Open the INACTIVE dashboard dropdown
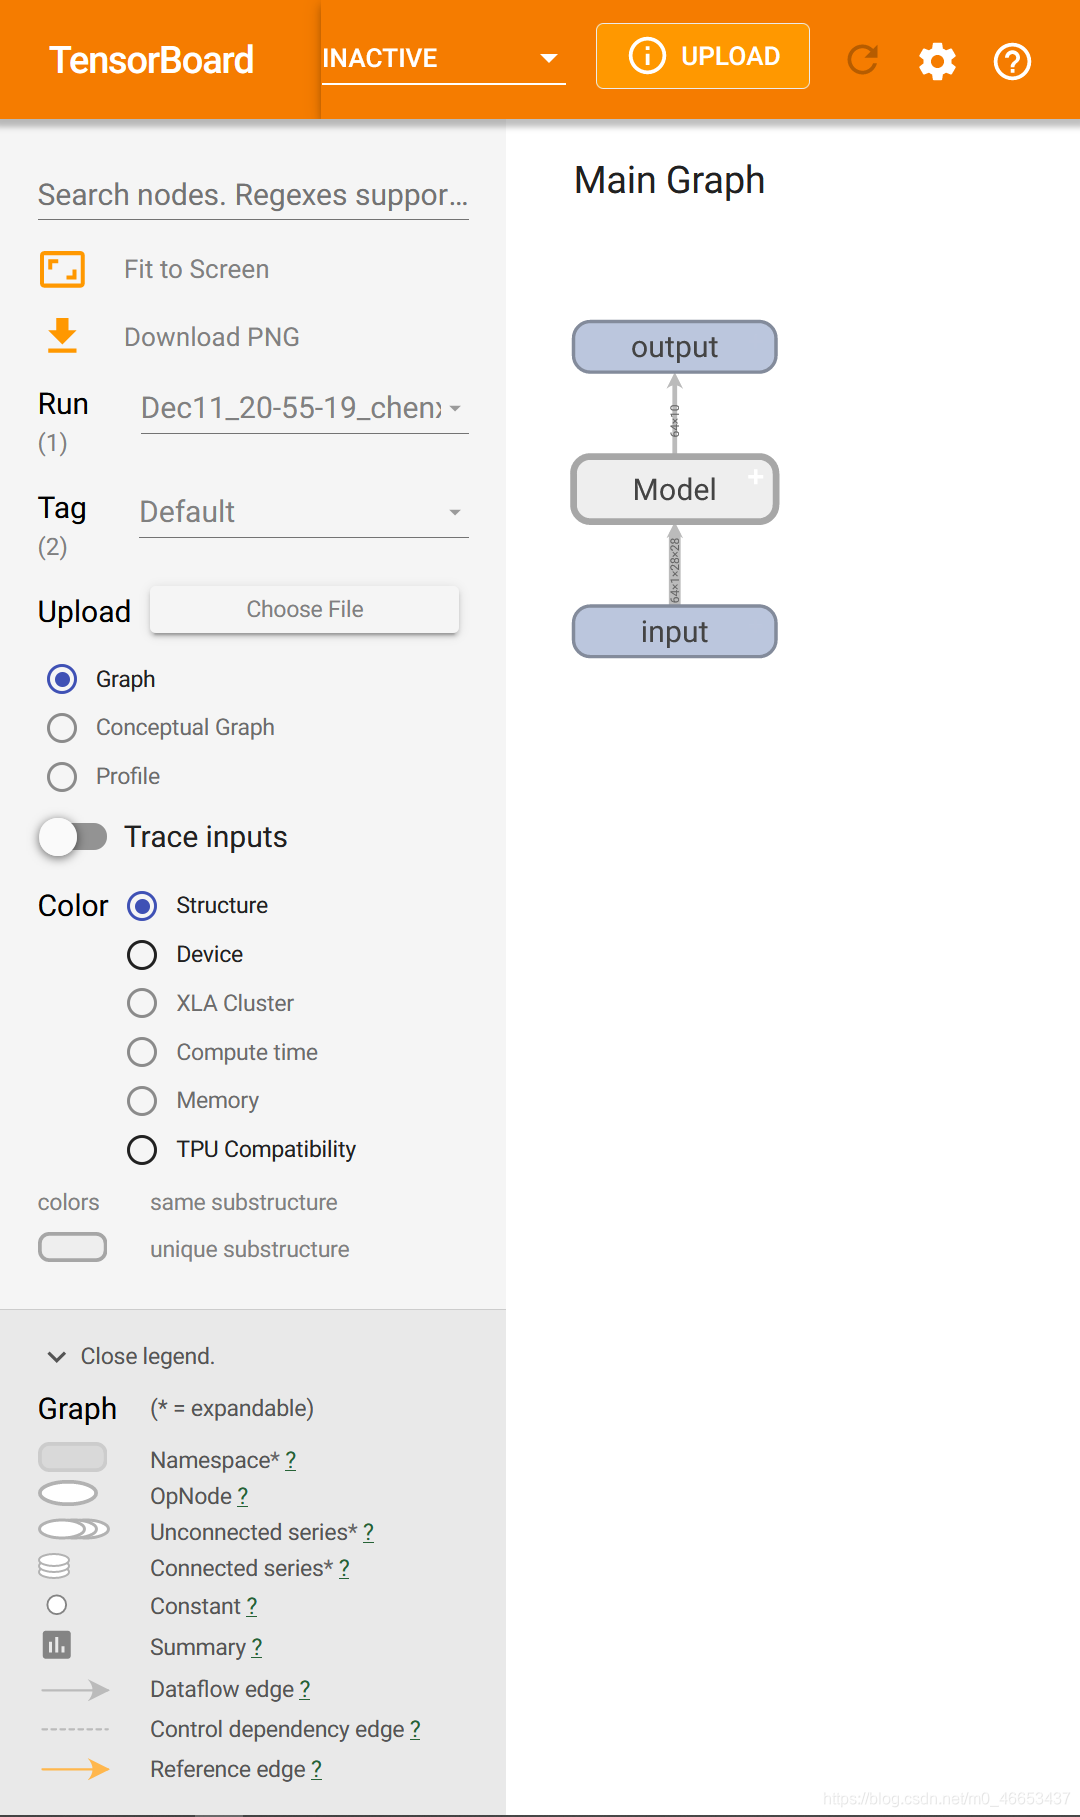This screenshot has width=1080, height=1817. pos(443,58)
